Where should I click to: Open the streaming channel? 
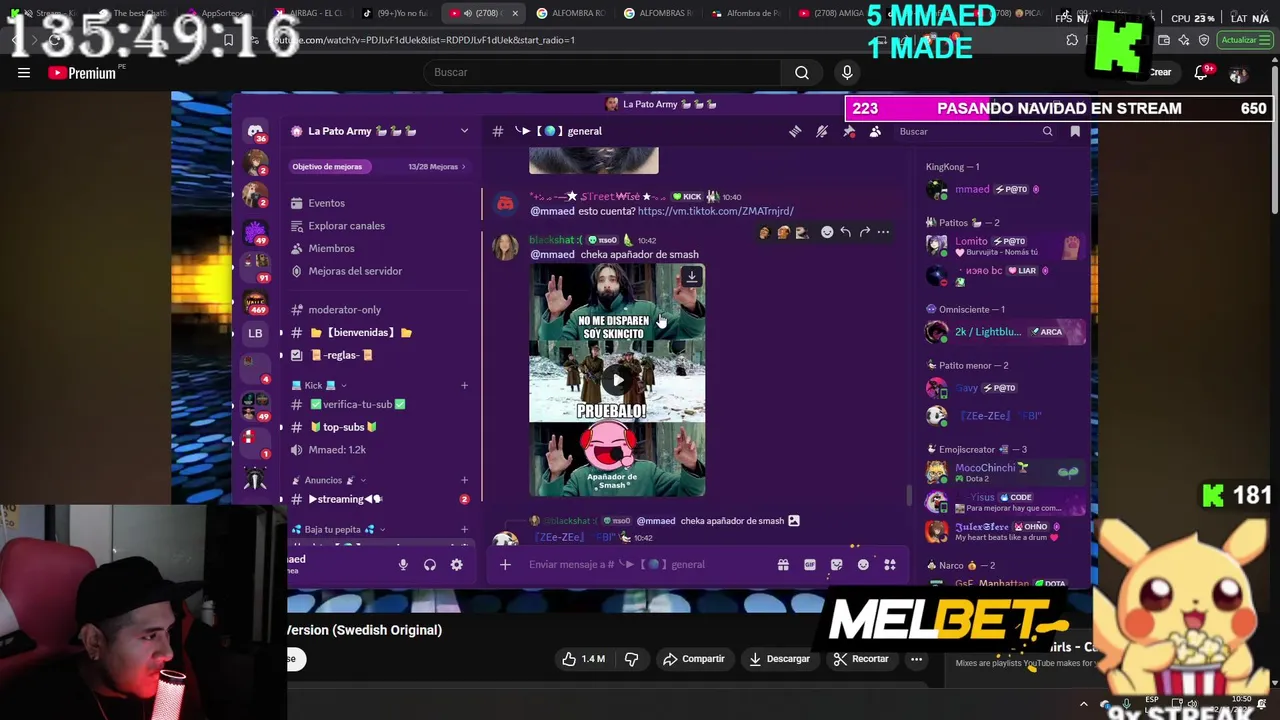pos(346,499)
